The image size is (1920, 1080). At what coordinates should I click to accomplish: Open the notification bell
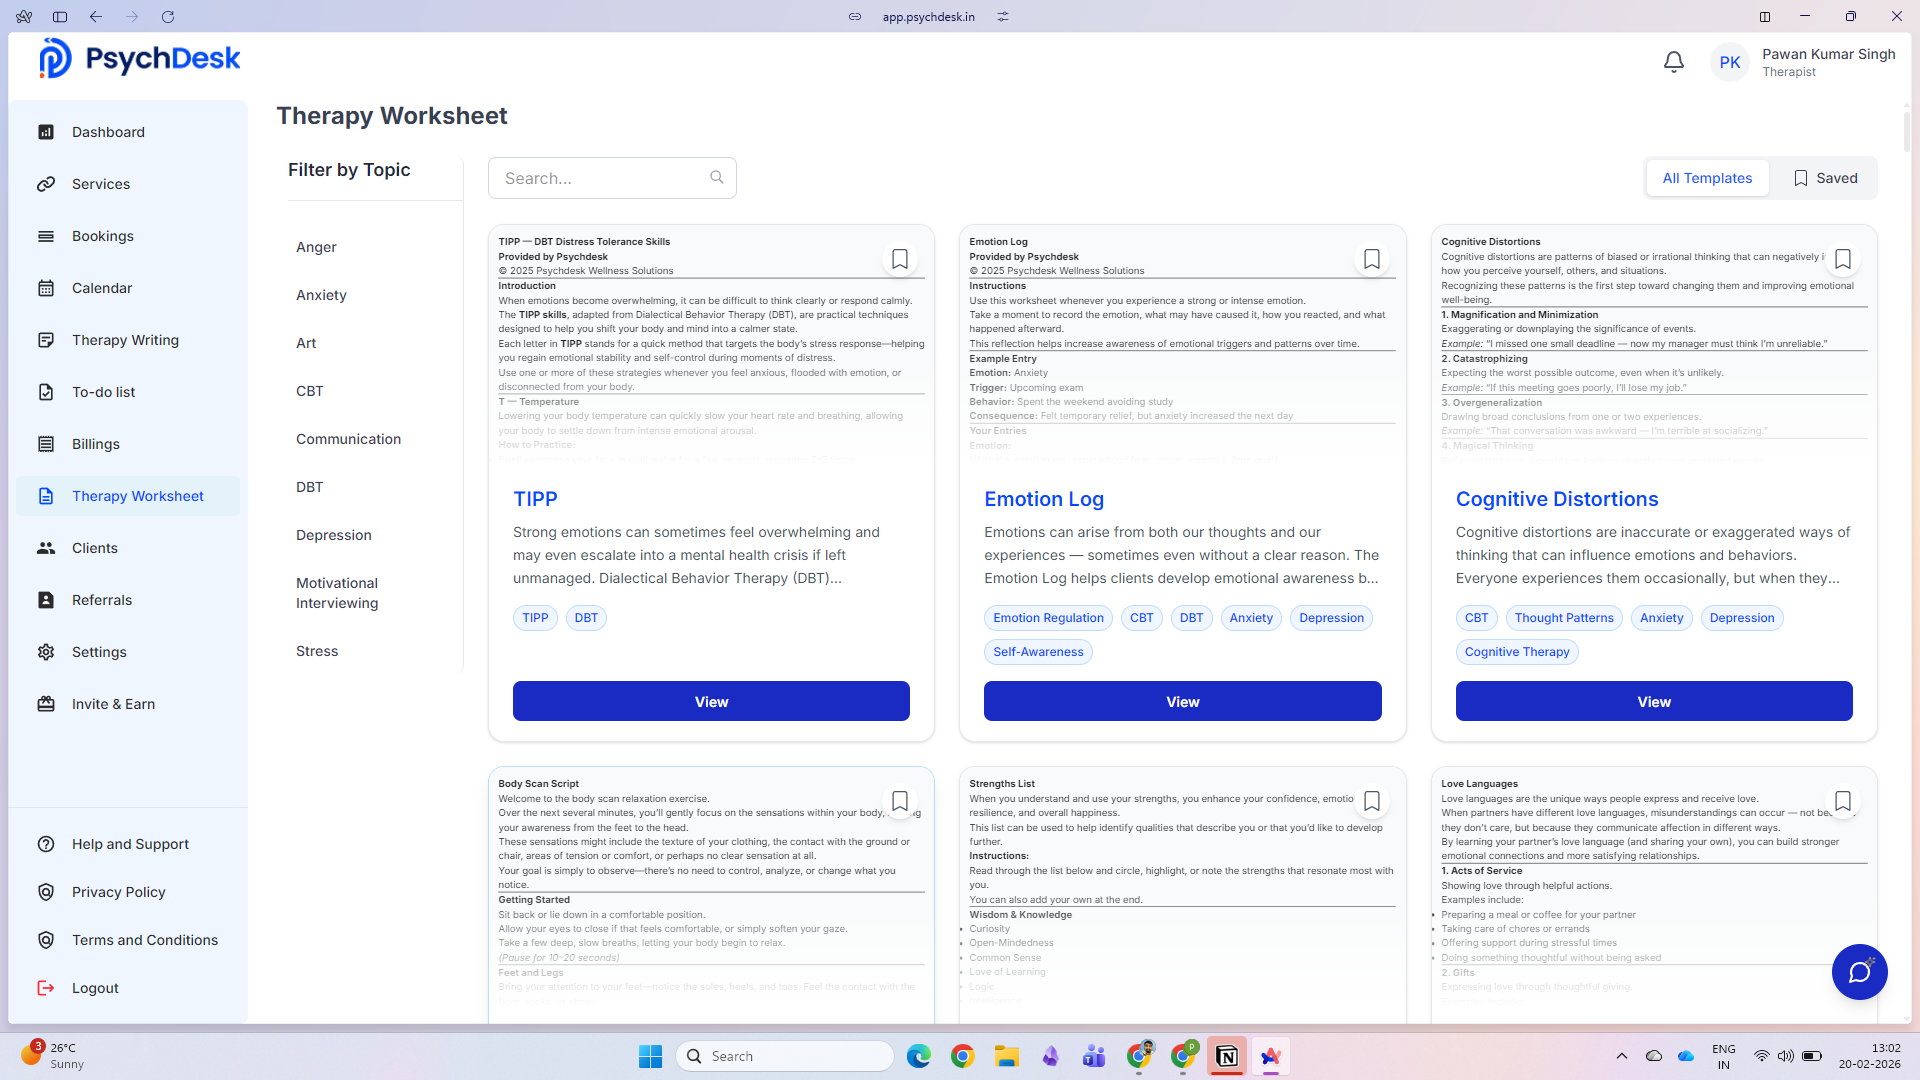(1673, 61)
